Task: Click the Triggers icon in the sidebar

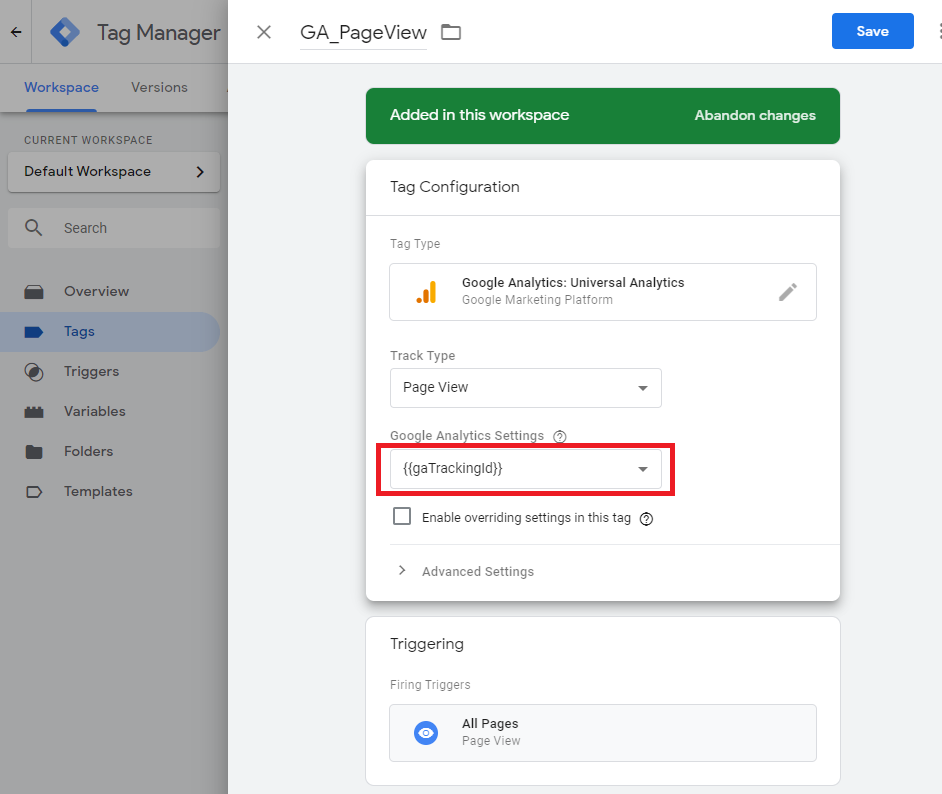Action: pyautogui.click(x=34, y=372)
